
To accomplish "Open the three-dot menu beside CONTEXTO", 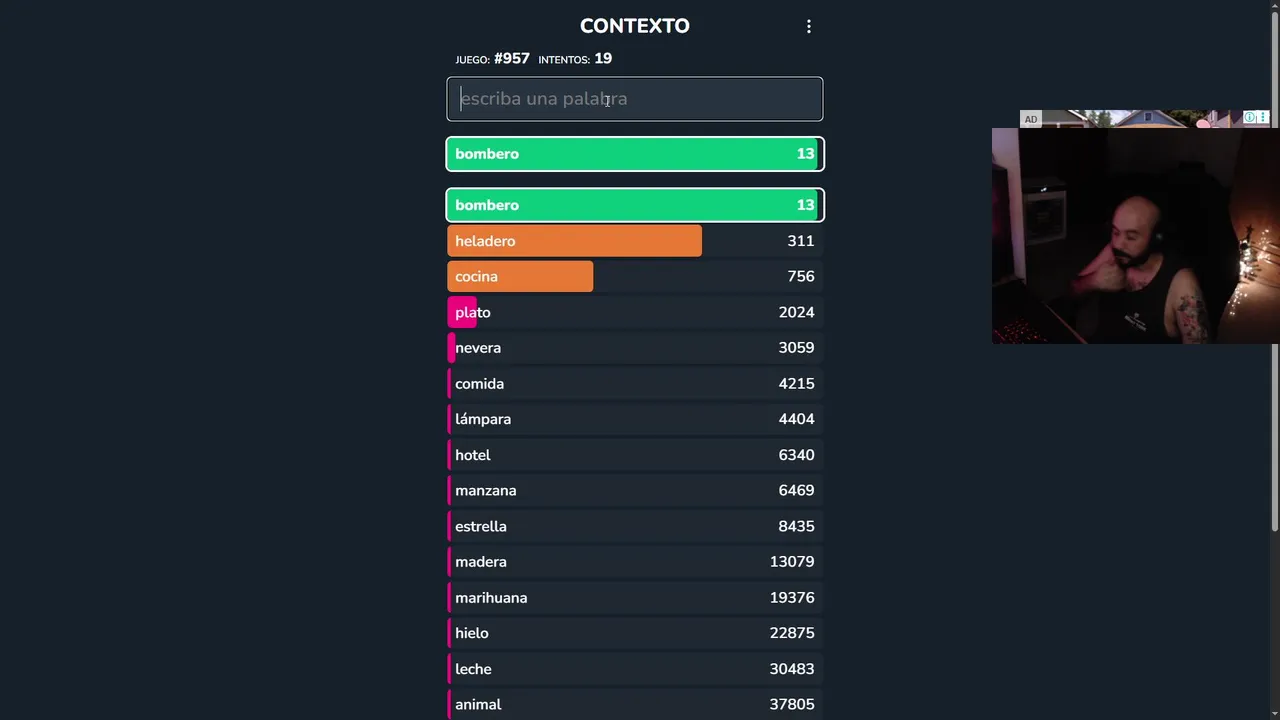I will pyautogui.click(x=809, y=27).
